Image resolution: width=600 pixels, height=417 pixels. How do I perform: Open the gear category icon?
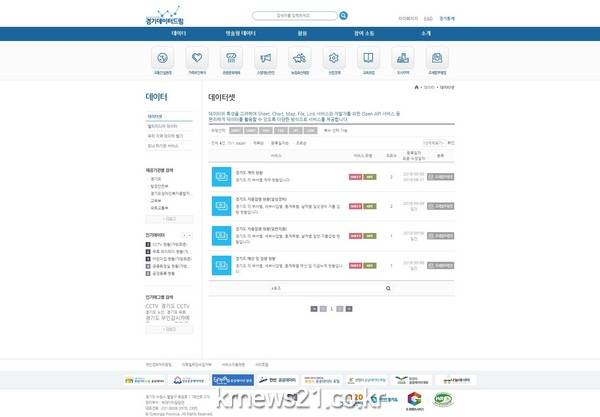point(334,57)
